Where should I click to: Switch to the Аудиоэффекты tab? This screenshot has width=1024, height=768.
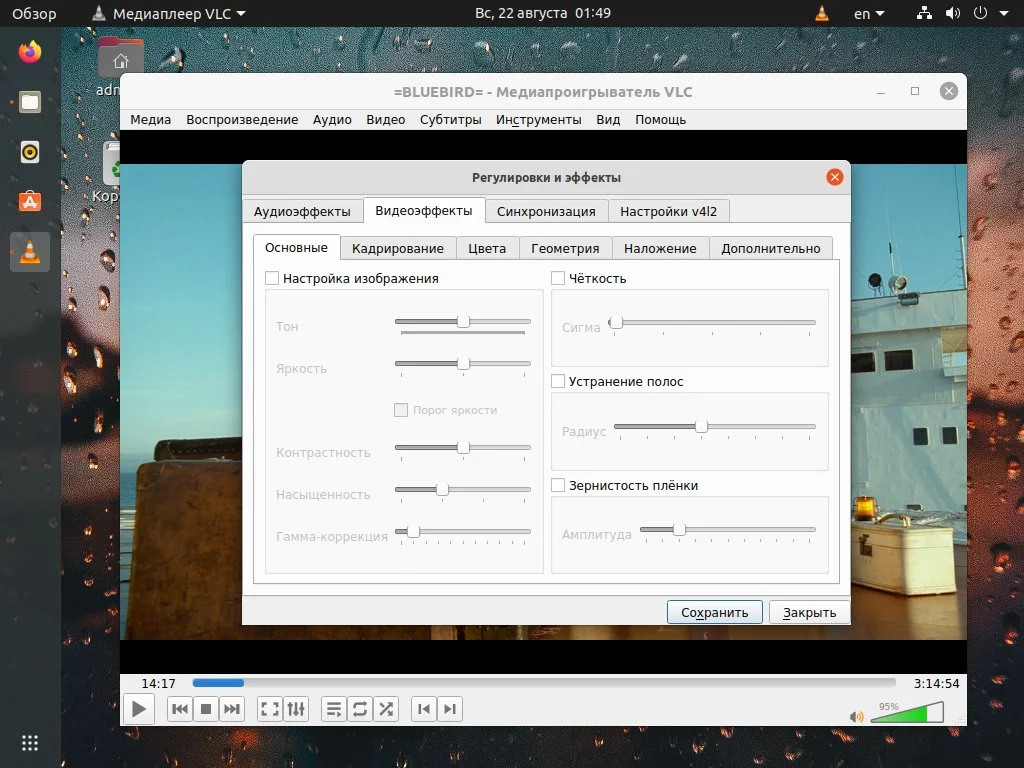[x=303, y=211]
